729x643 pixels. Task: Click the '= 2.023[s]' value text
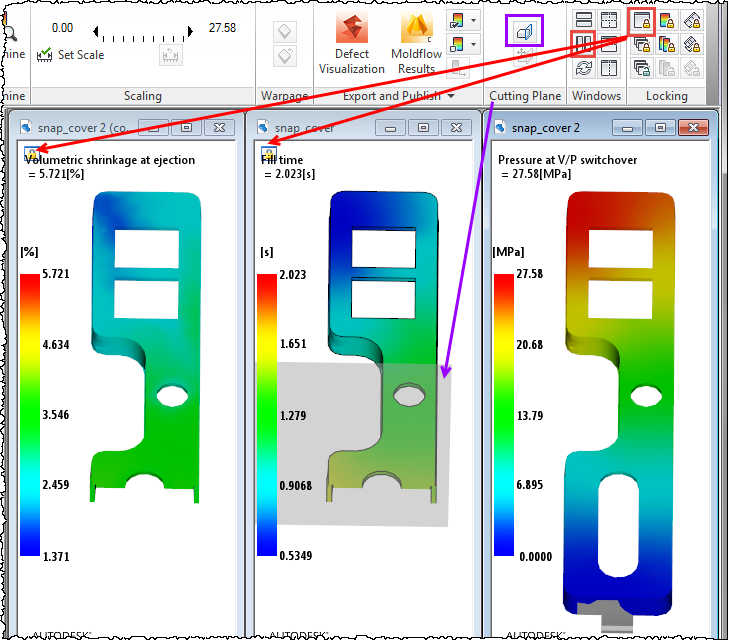(290, 174)
